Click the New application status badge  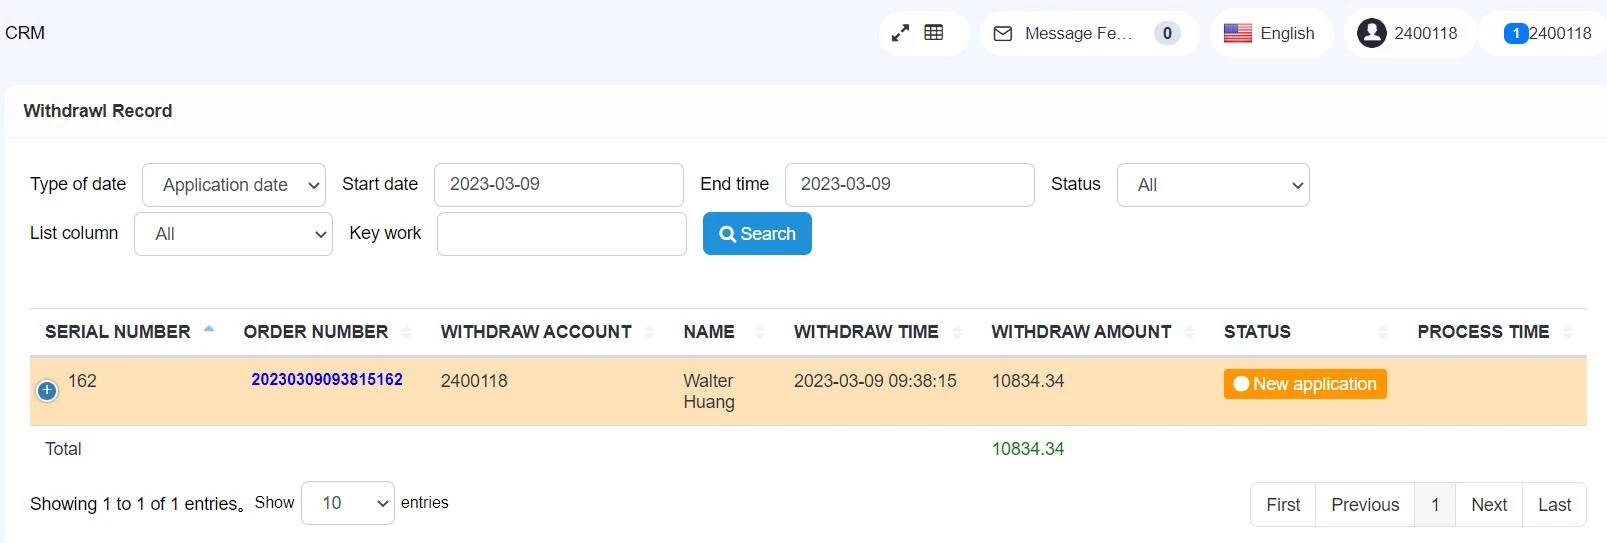pos(1304,384)
